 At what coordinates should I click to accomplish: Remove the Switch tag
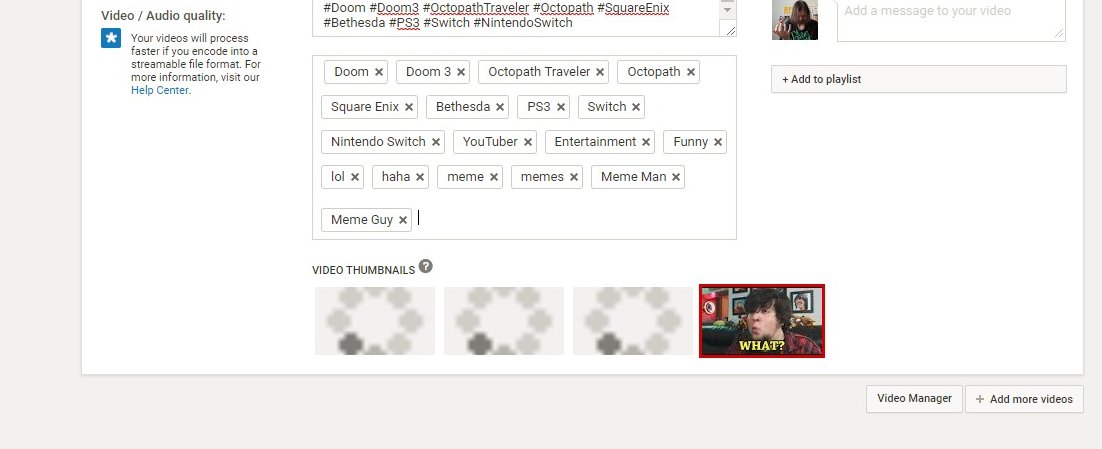pos(636,108)
